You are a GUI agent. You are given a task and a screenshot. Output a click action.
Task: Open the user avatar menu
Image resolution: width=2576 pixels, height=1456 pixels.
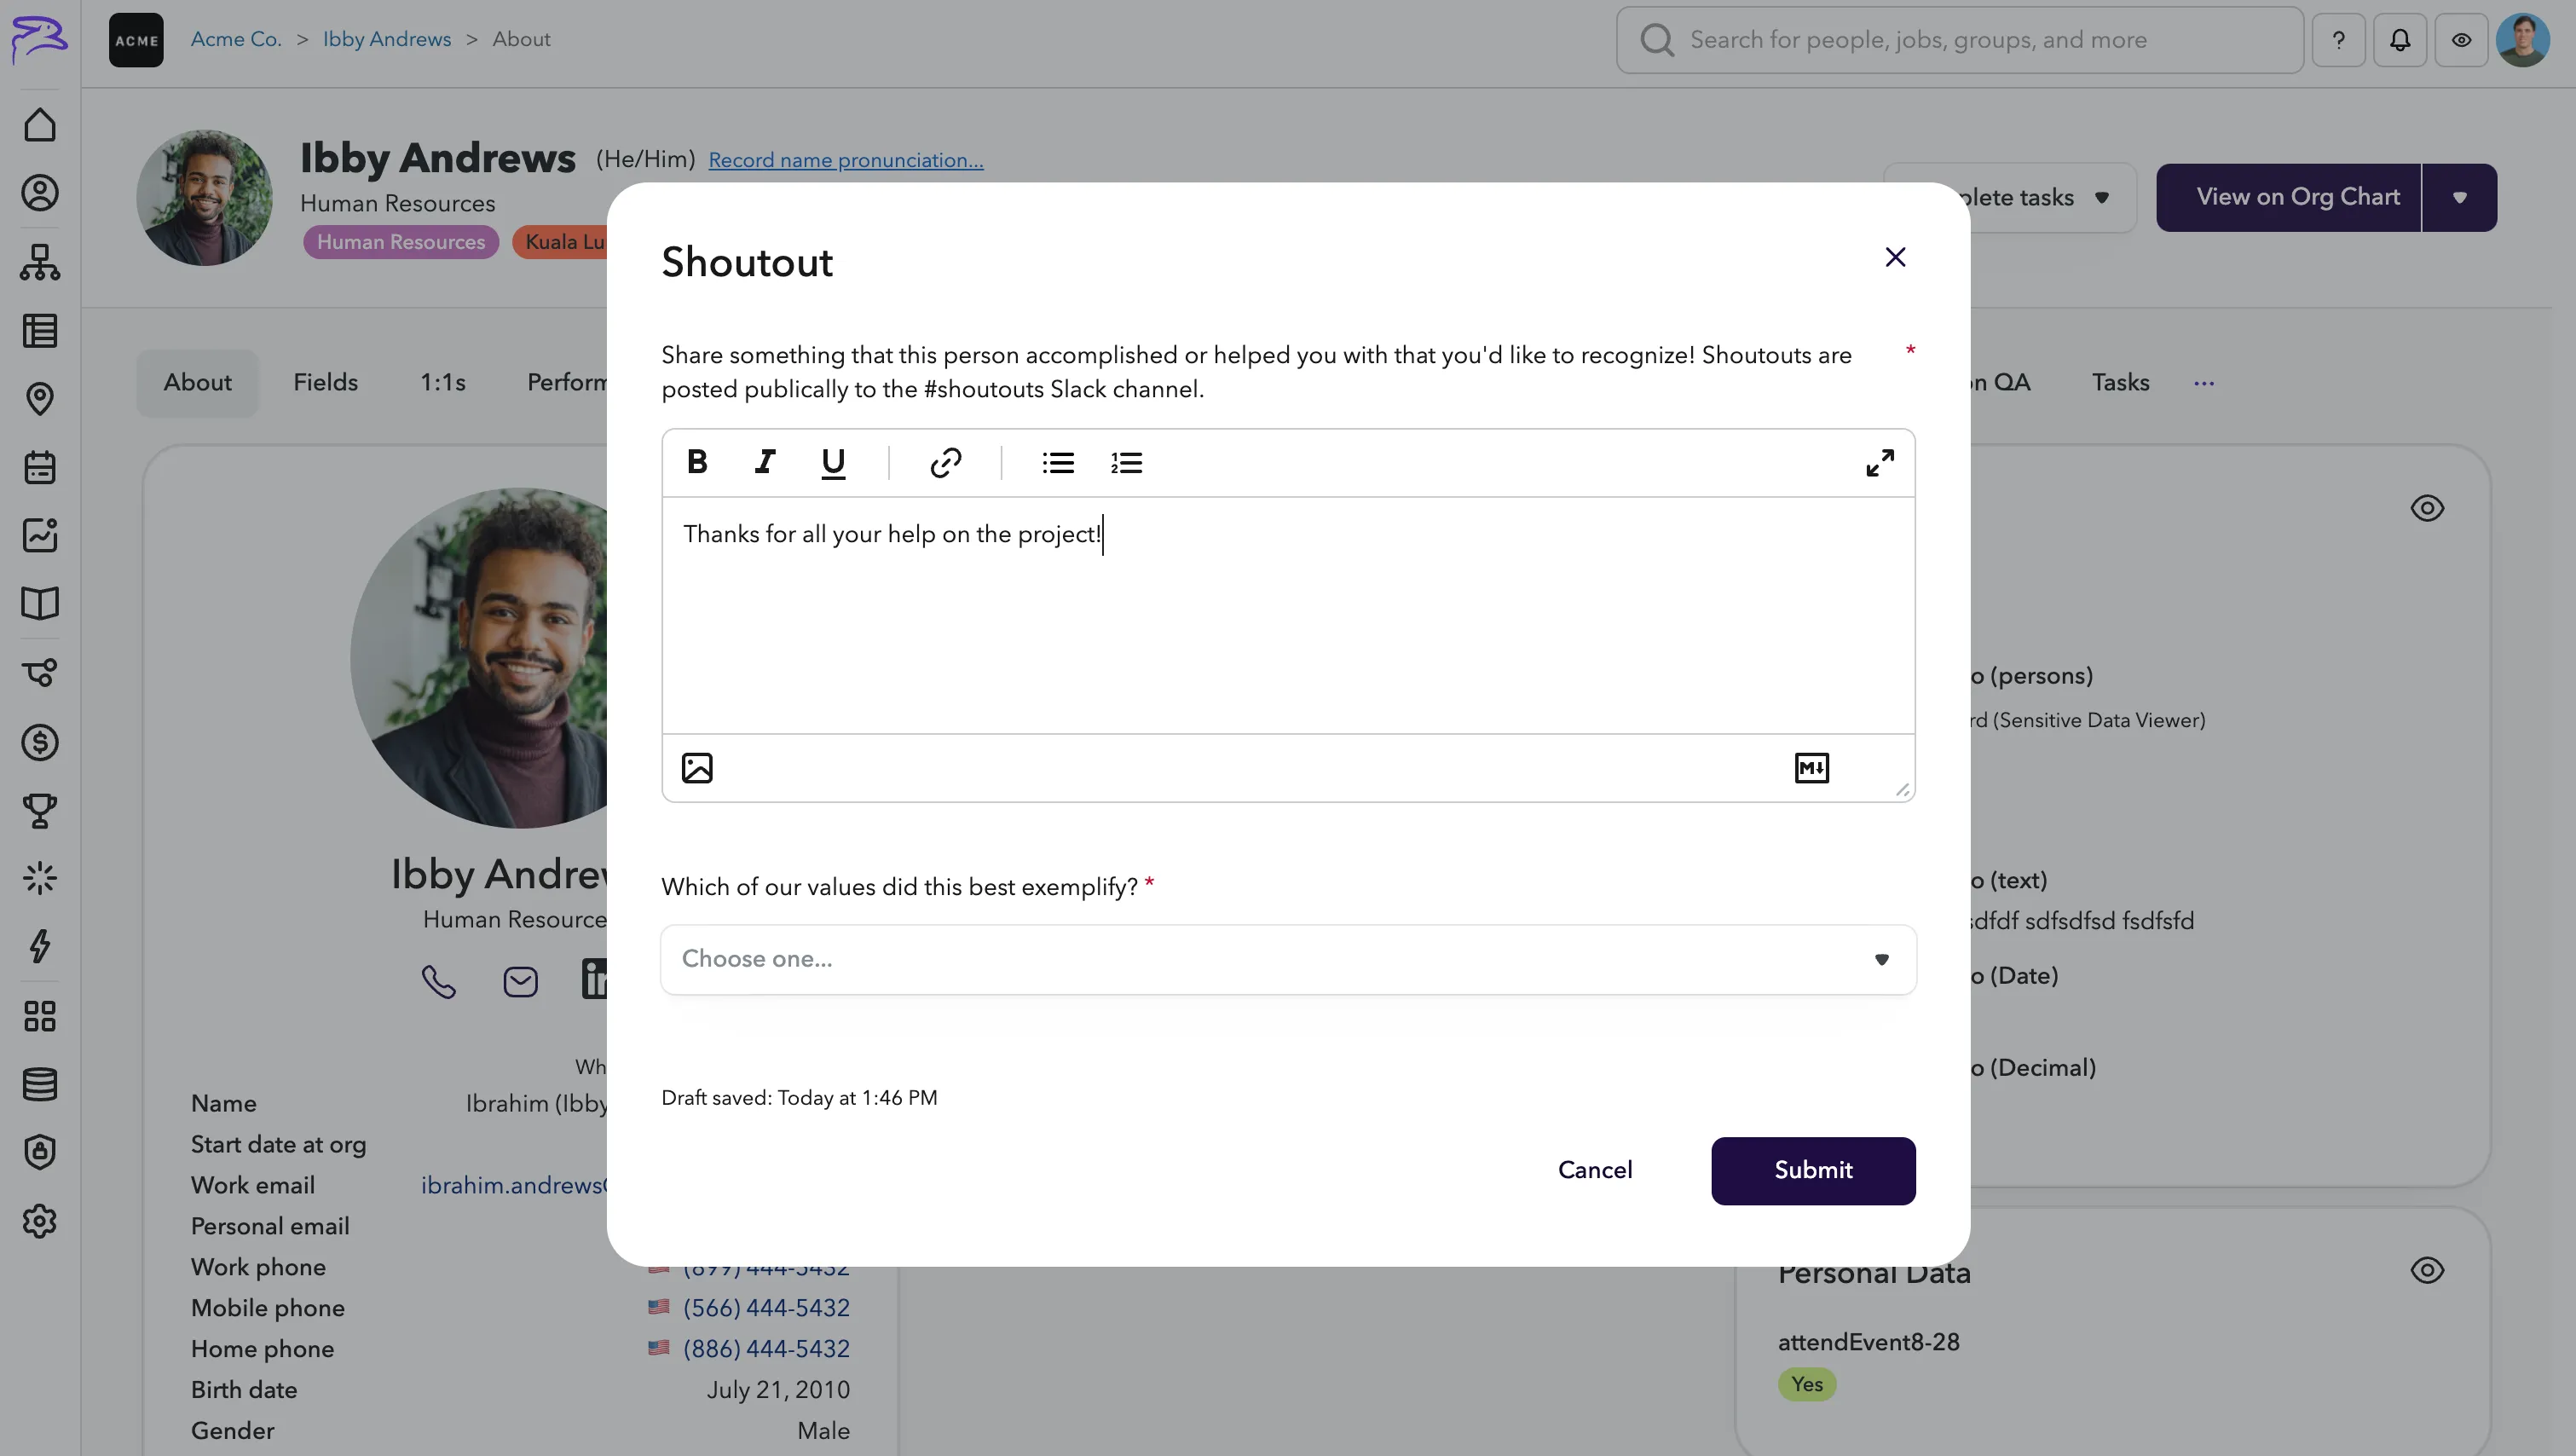pyautogui.click(x=2523, y=40)
